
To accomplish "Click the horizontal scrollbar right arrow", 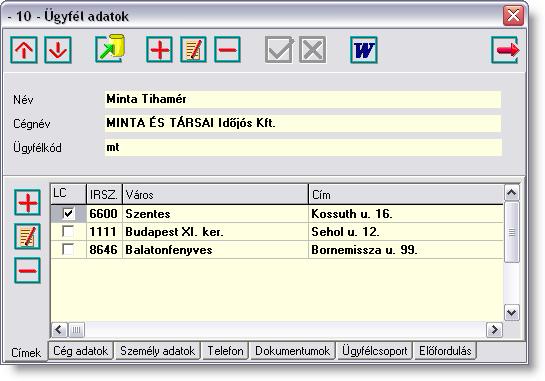I will click(x=494, y=330).
